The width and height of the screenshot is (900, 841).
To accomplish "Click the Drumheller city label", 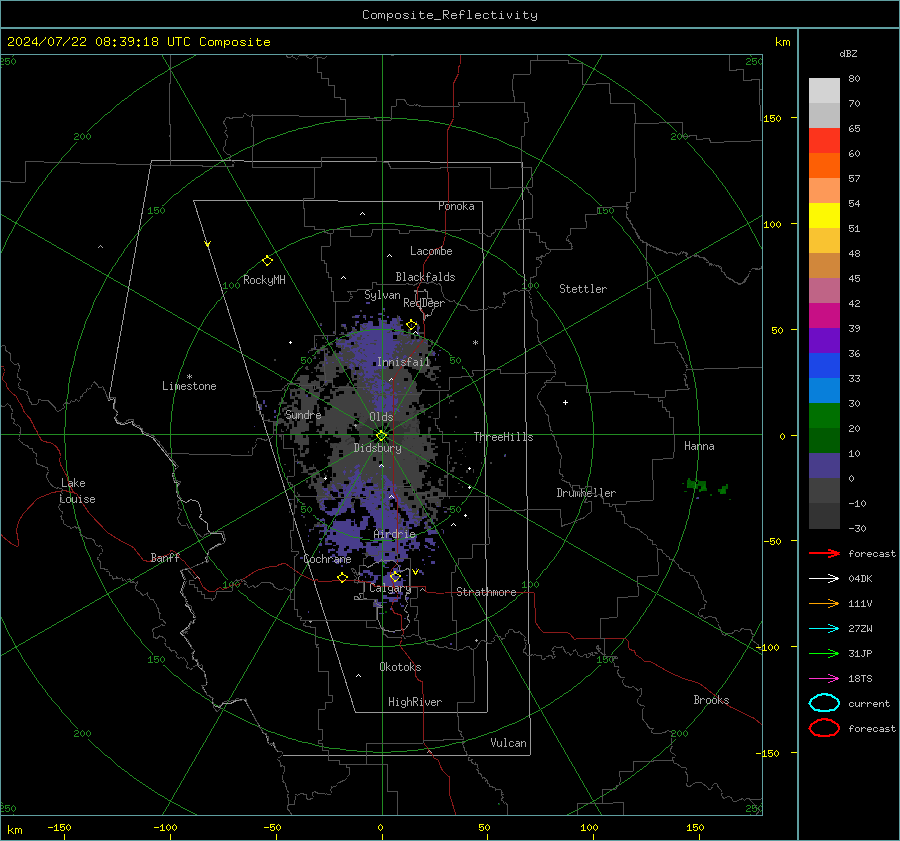I will [x=585, y=493].
